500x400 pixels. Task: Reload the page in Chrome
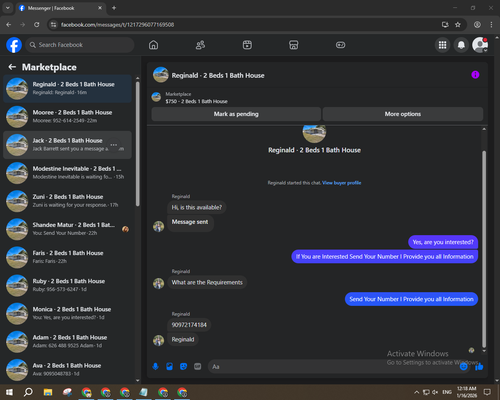(x=37, y=25)
